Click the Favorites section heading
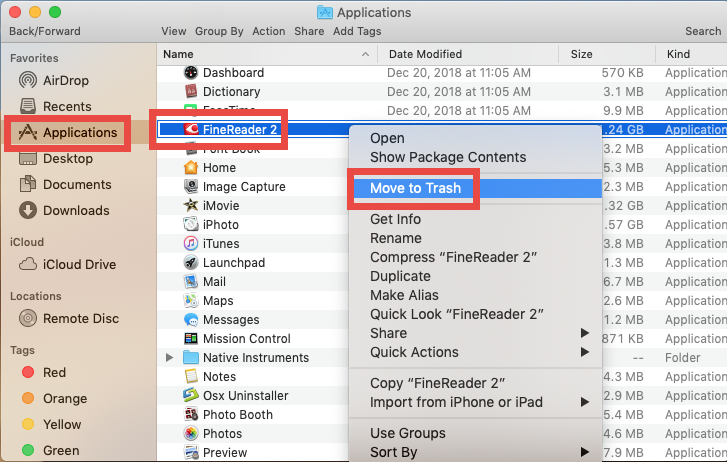Screen dimensions: 727x462 (34, 58)
